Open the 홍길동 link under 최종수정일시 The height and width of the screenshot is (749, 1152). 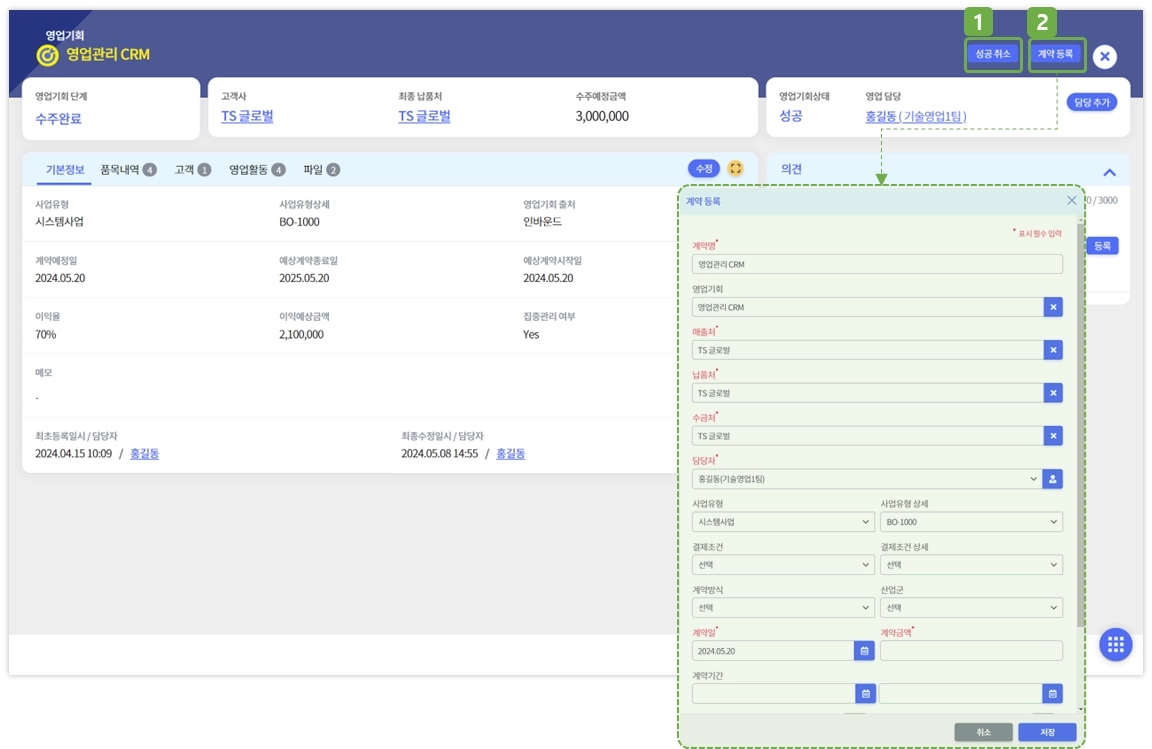511,454
